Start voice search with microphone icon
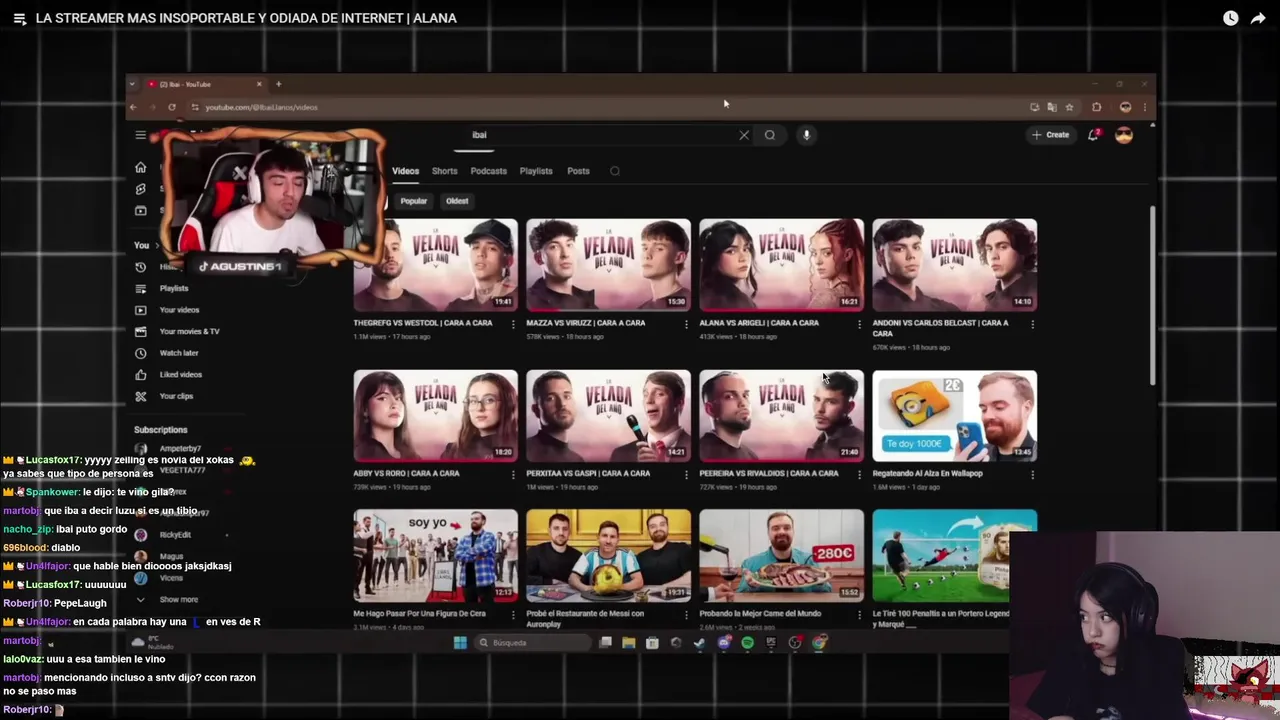The height and width of the screenshot is (720, 1280). pyautogui.click(x=806, y=135)
